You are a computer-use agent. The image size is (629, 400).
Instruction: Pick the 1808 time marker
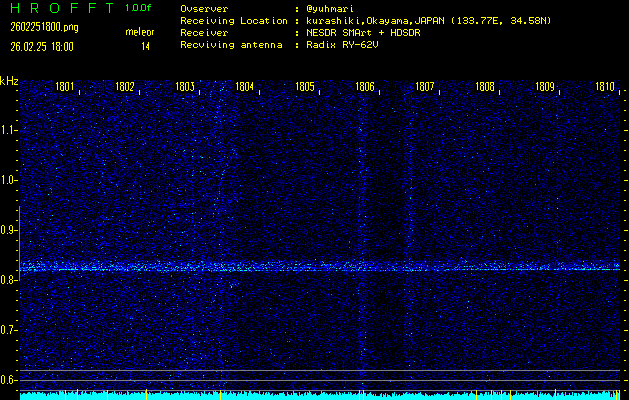point(485,87)
